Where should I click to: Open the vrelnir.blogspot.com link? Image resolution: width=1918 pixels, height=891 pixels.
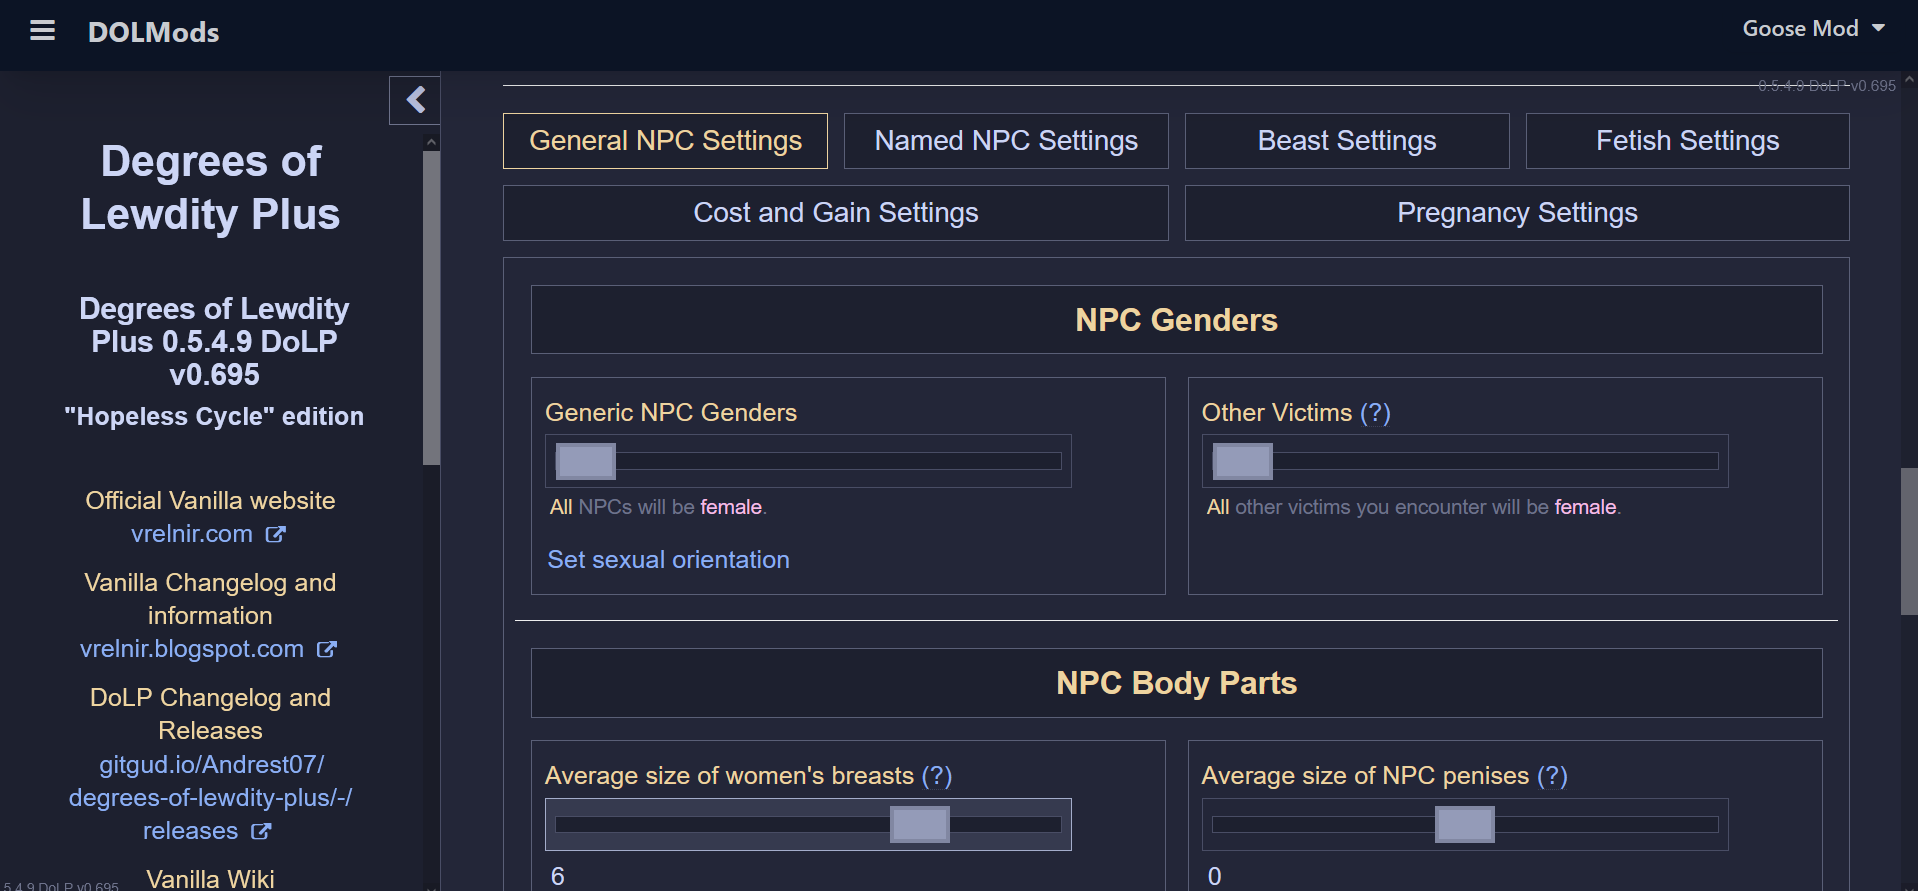[192, 649]
